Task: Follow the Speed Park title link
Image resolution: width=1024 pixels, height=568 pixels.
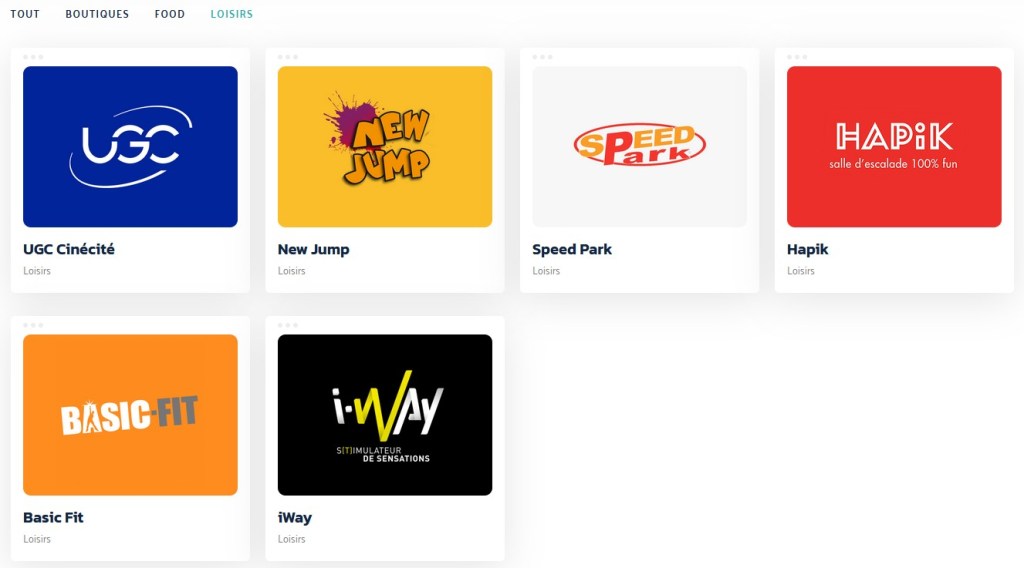Action: (572, 249)
